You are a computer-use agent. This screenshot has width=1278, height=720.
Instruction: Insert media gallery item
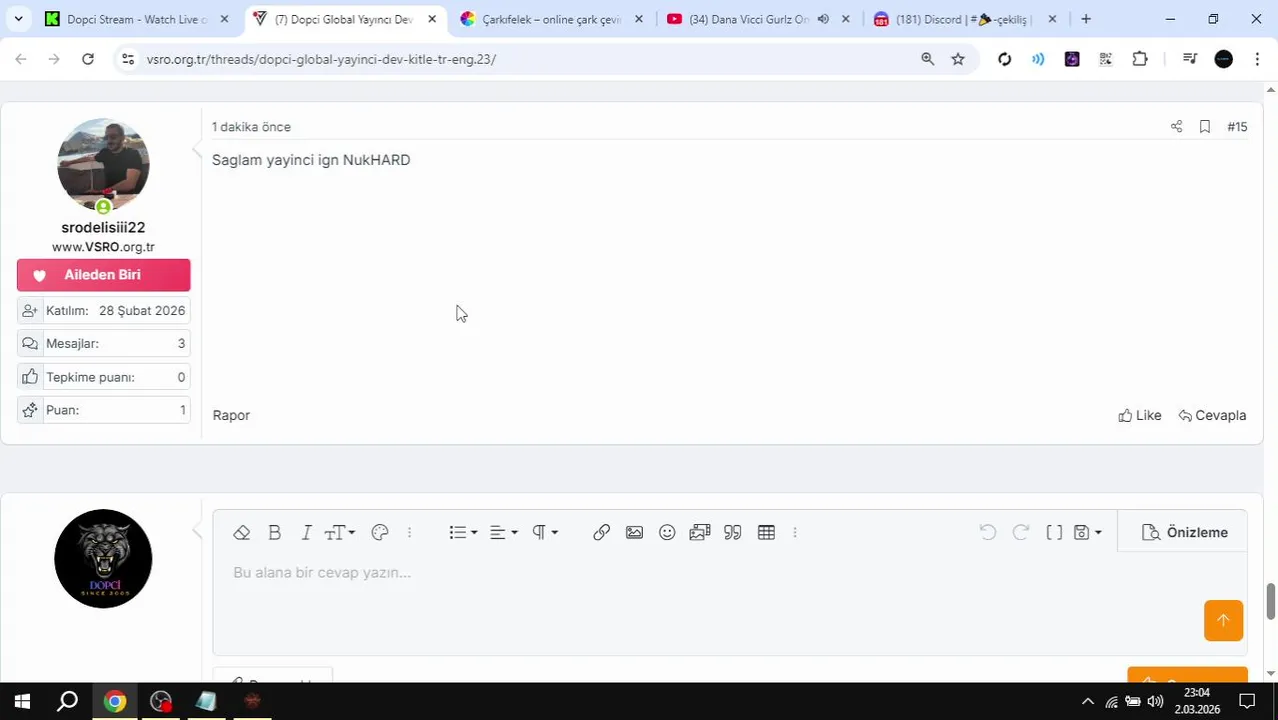coord(700,533)
